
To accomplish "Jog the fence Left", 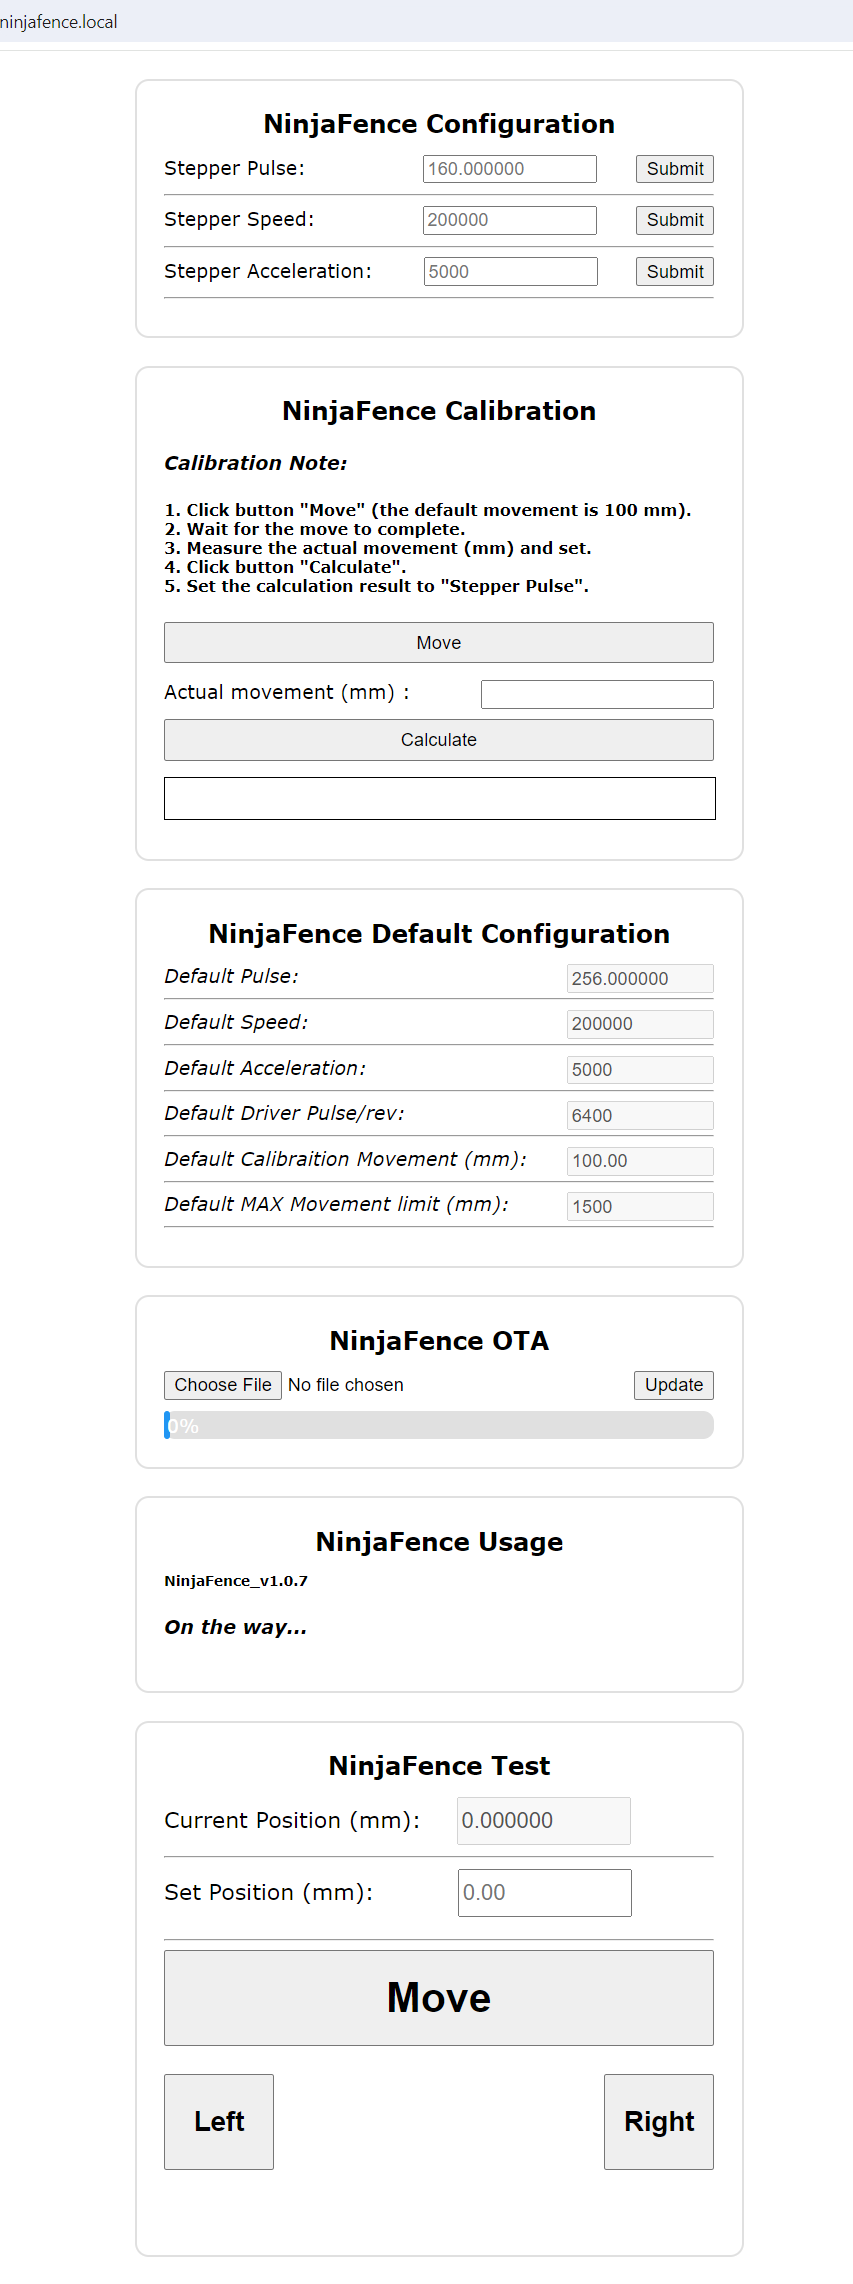I will click(x=219, y=2122).
